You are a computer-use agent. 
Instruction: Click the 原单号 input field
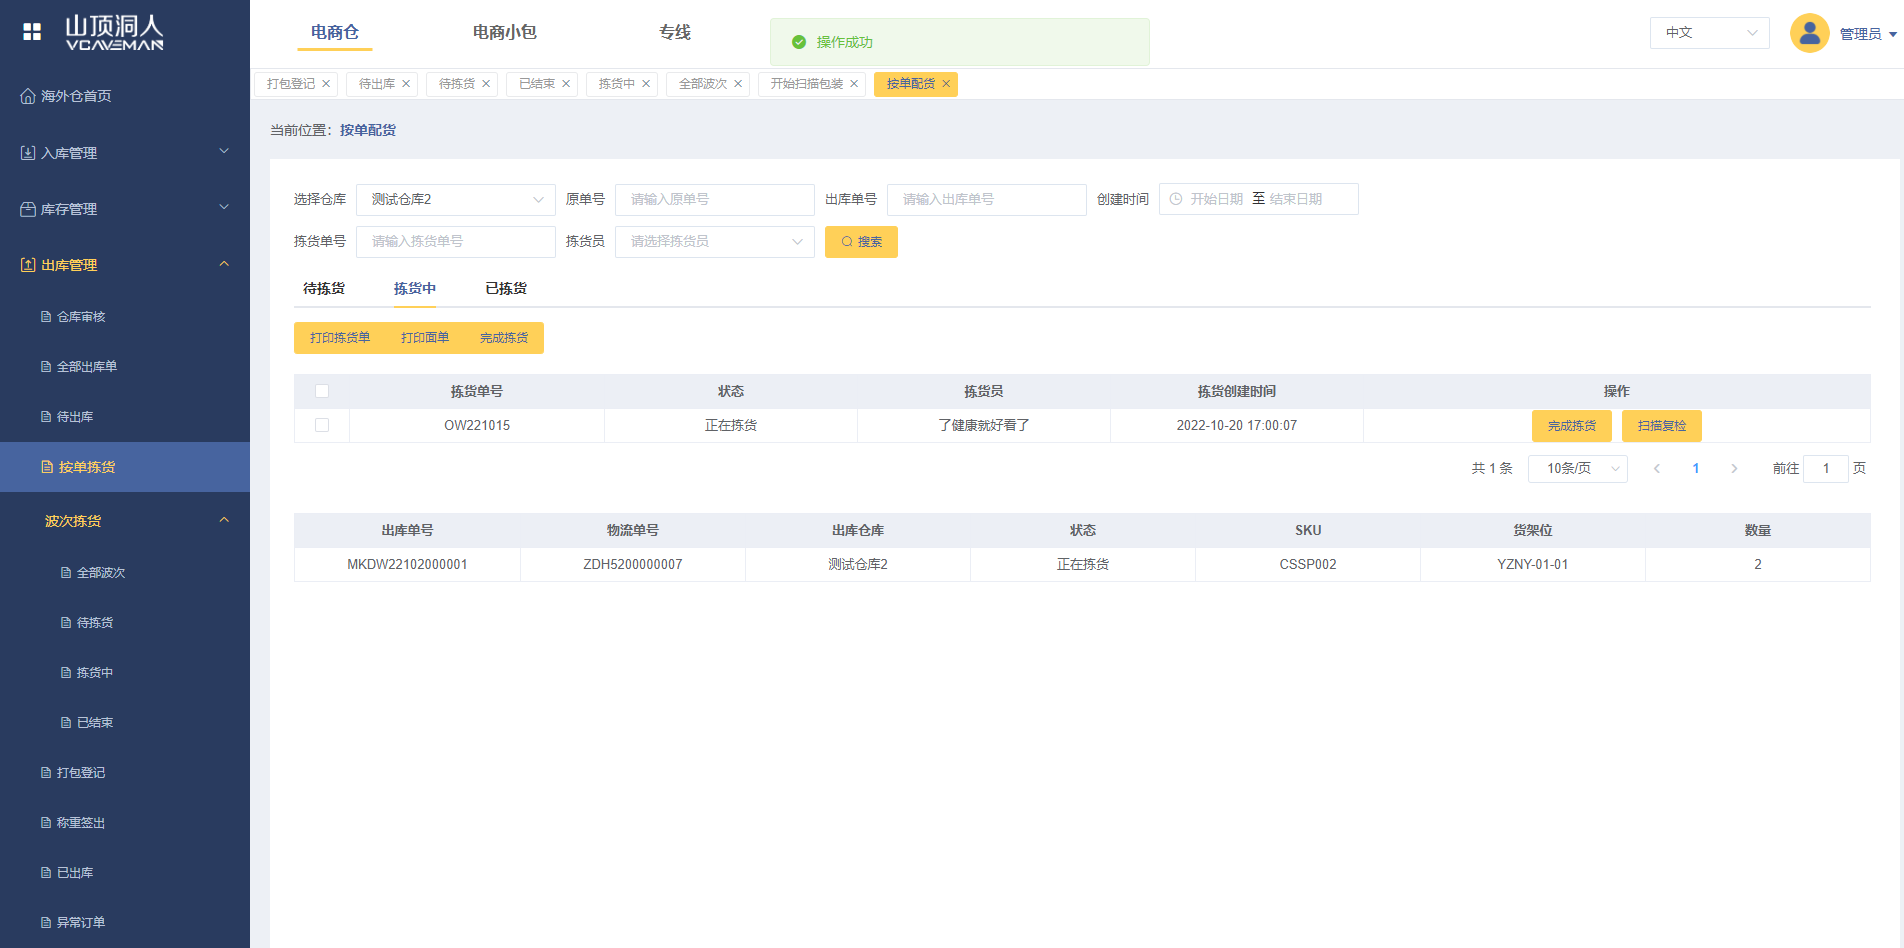coord(714,200)
